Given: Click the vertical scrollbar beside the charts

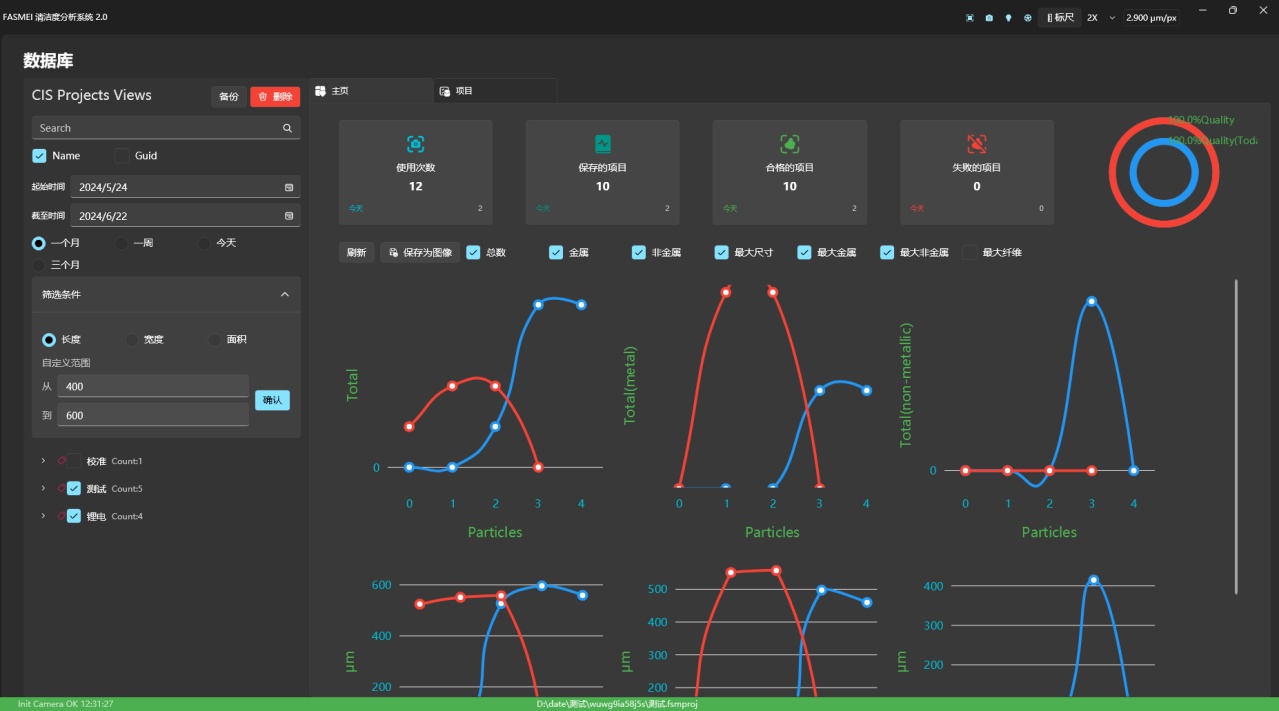Looking at the screenshot, I should click(x=1237, y=436).
